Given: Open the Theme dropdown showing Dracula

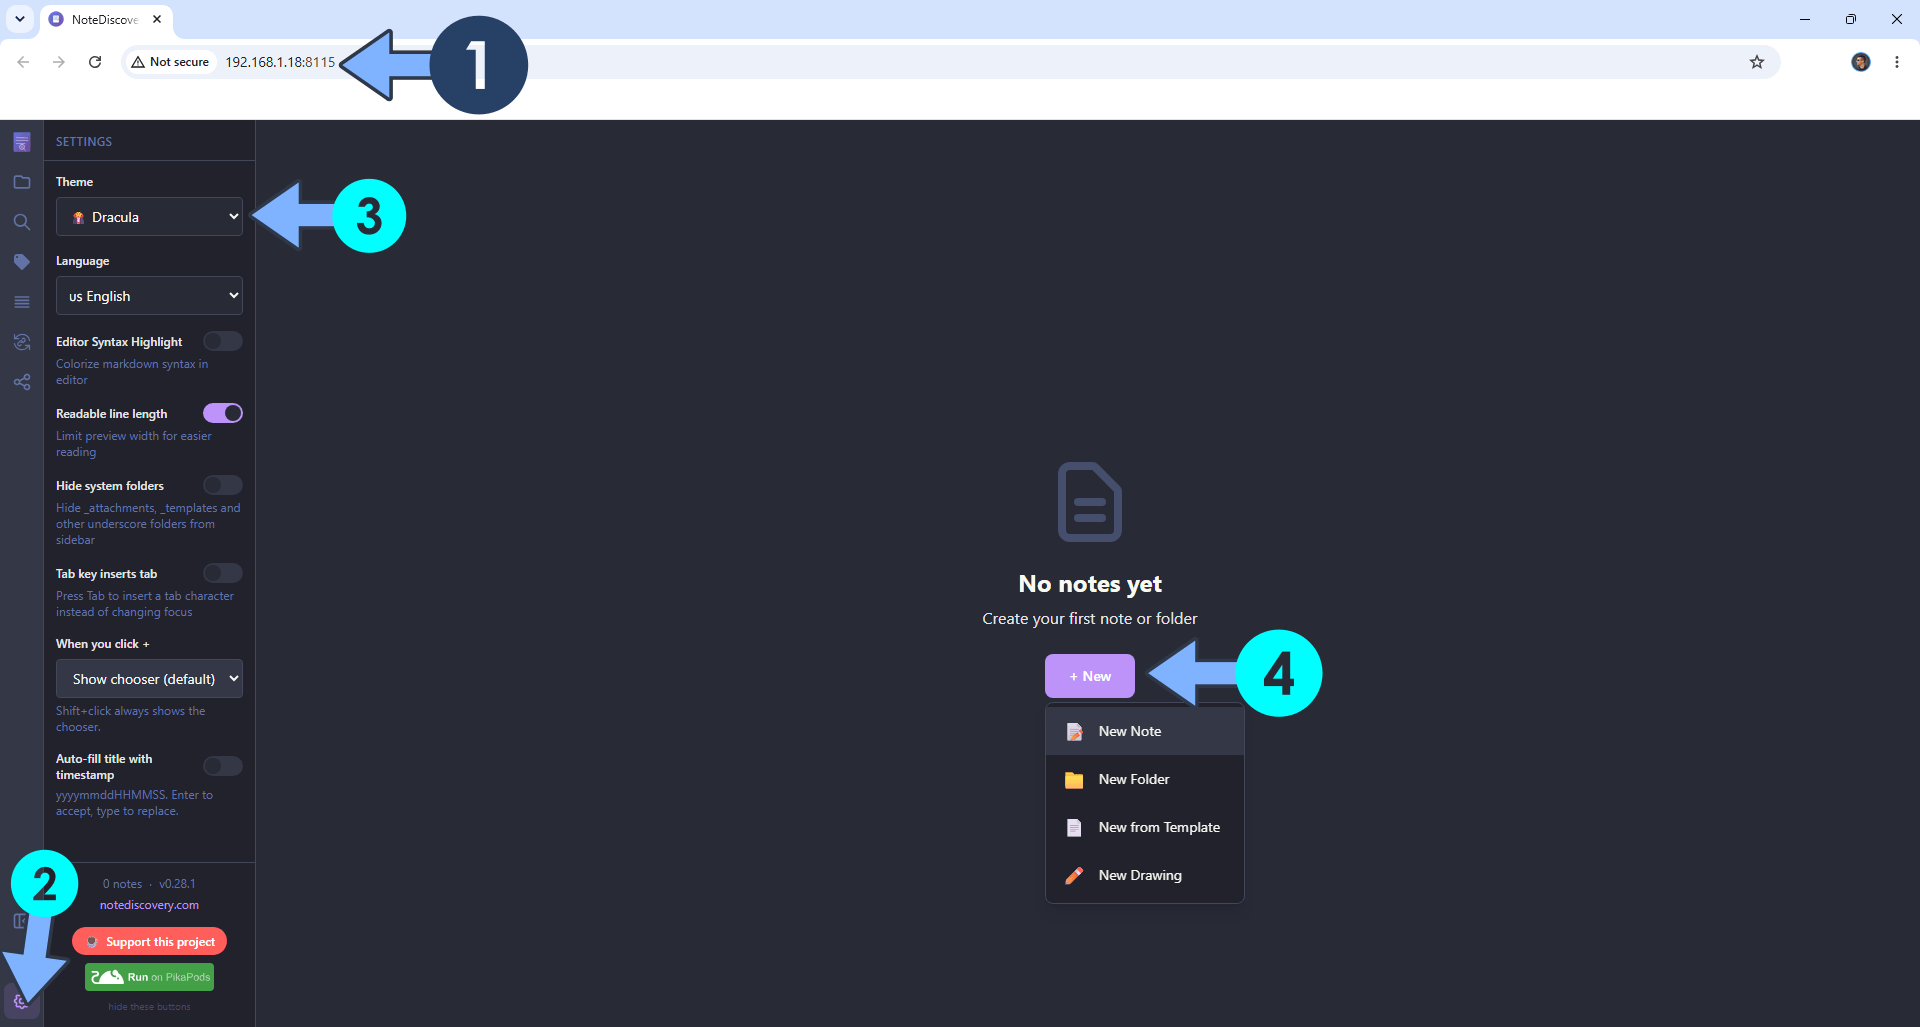Looking at the screenshot, I should point(149,217).
